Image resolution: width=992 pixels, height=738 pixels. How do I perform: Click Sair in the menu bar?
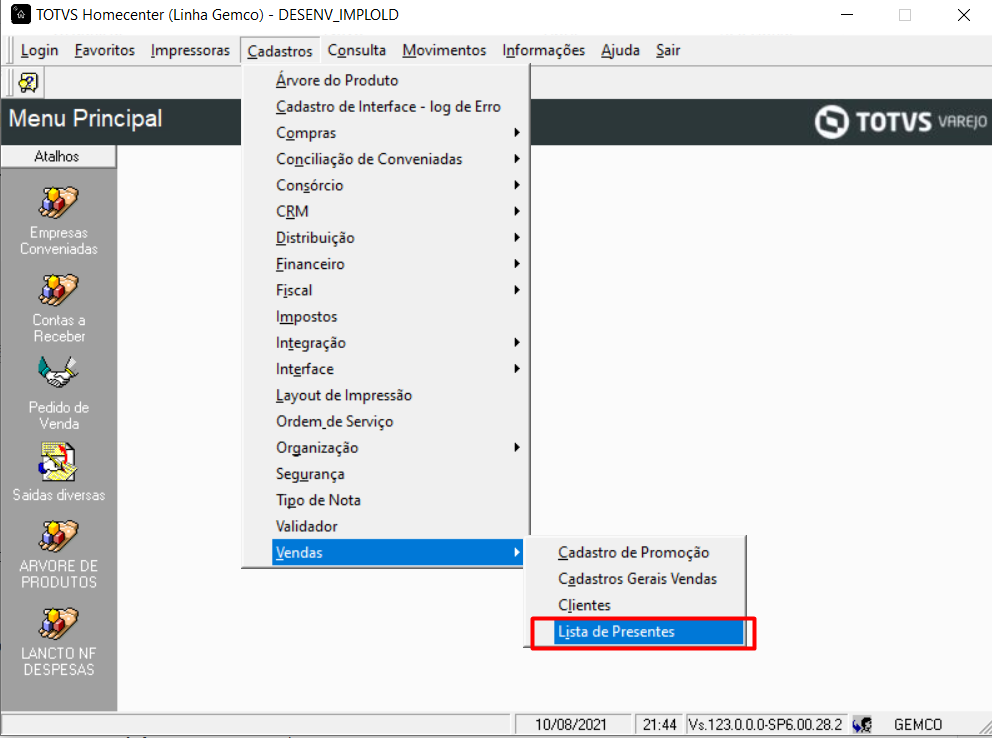[668, 51]
